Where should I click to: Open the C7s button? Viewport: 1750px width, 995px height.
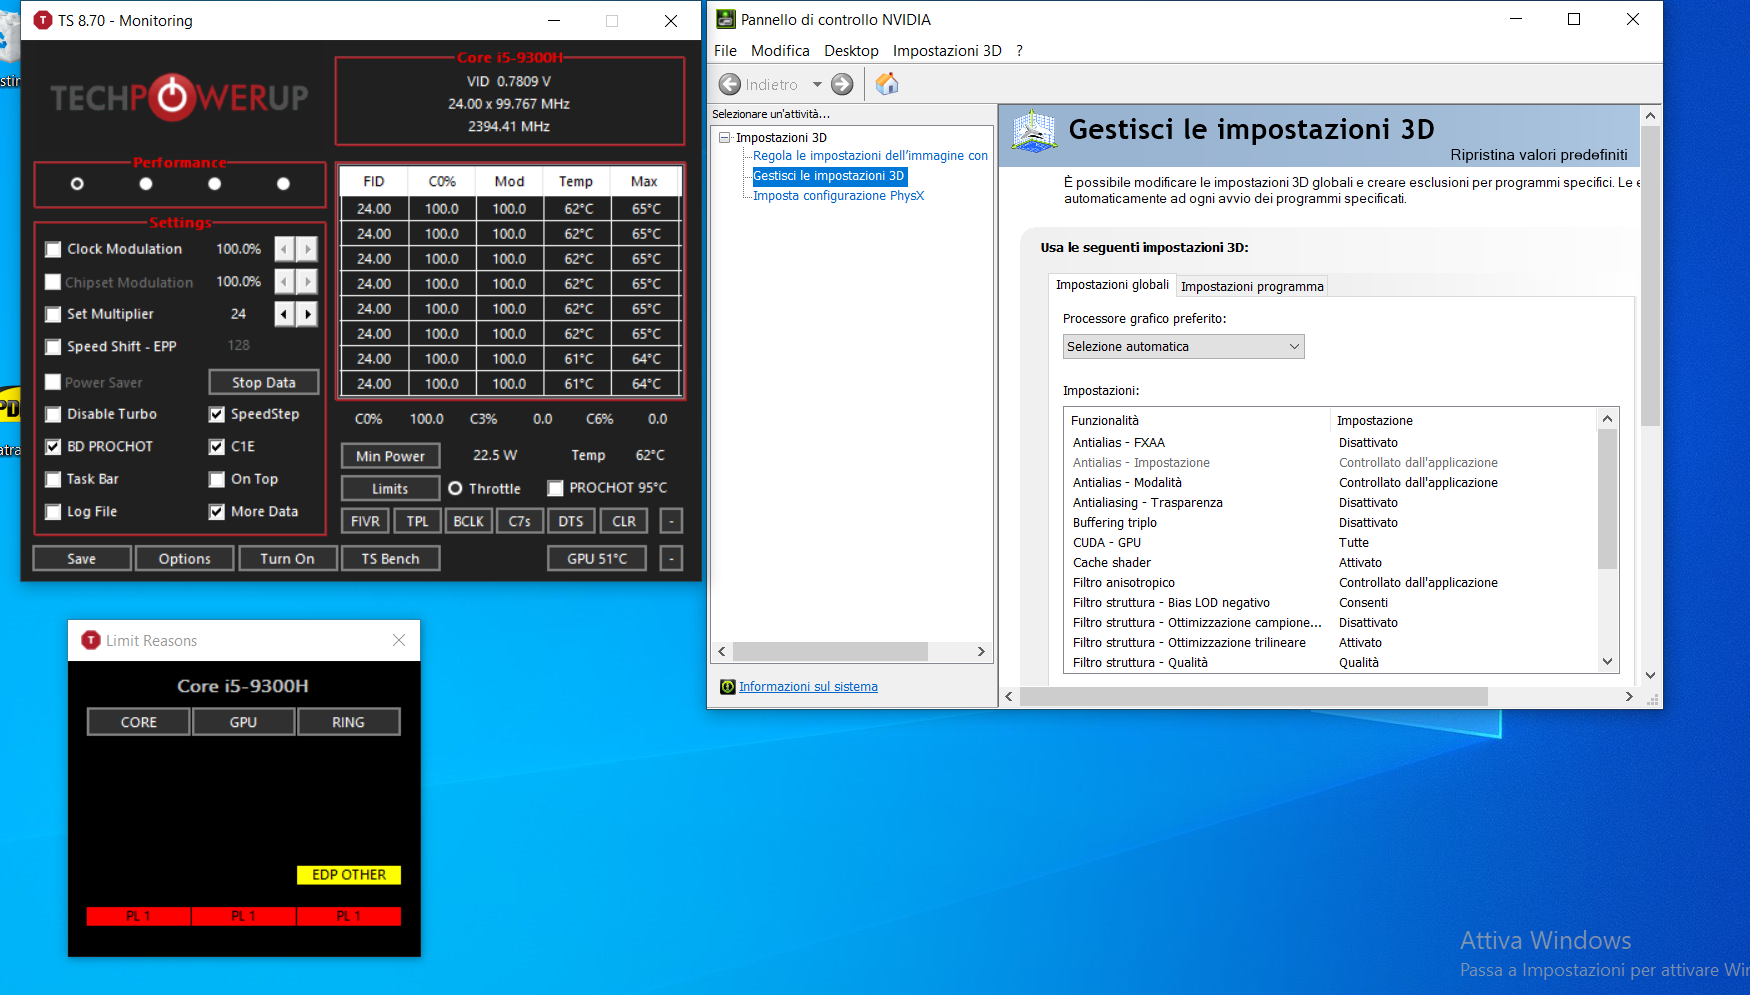click(520, 521)
